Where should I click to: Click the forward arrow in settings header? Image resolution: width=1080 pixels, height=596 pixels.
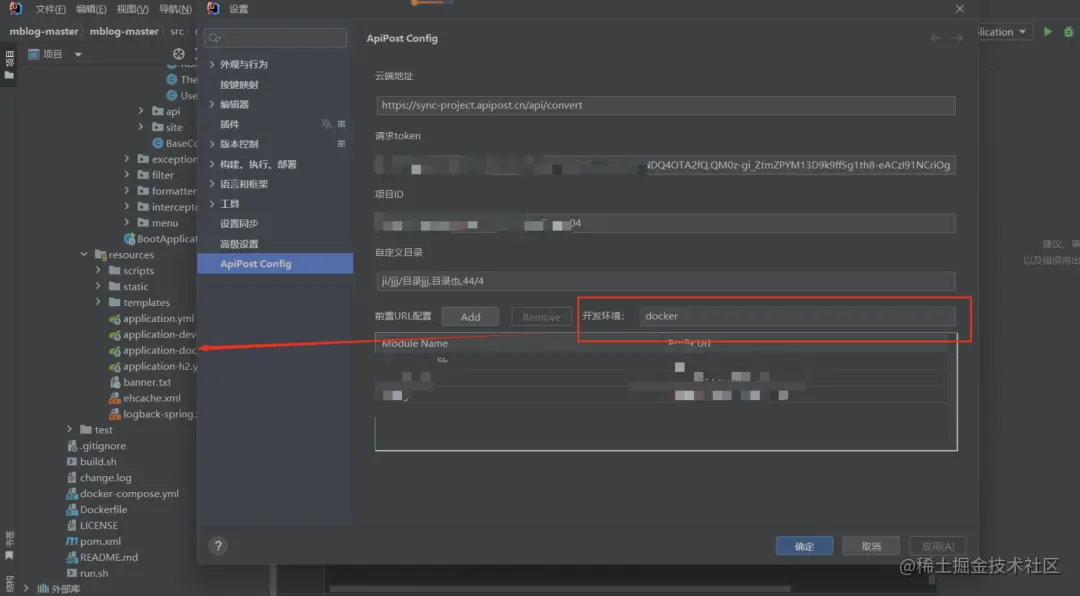click(x=957, y=39)
